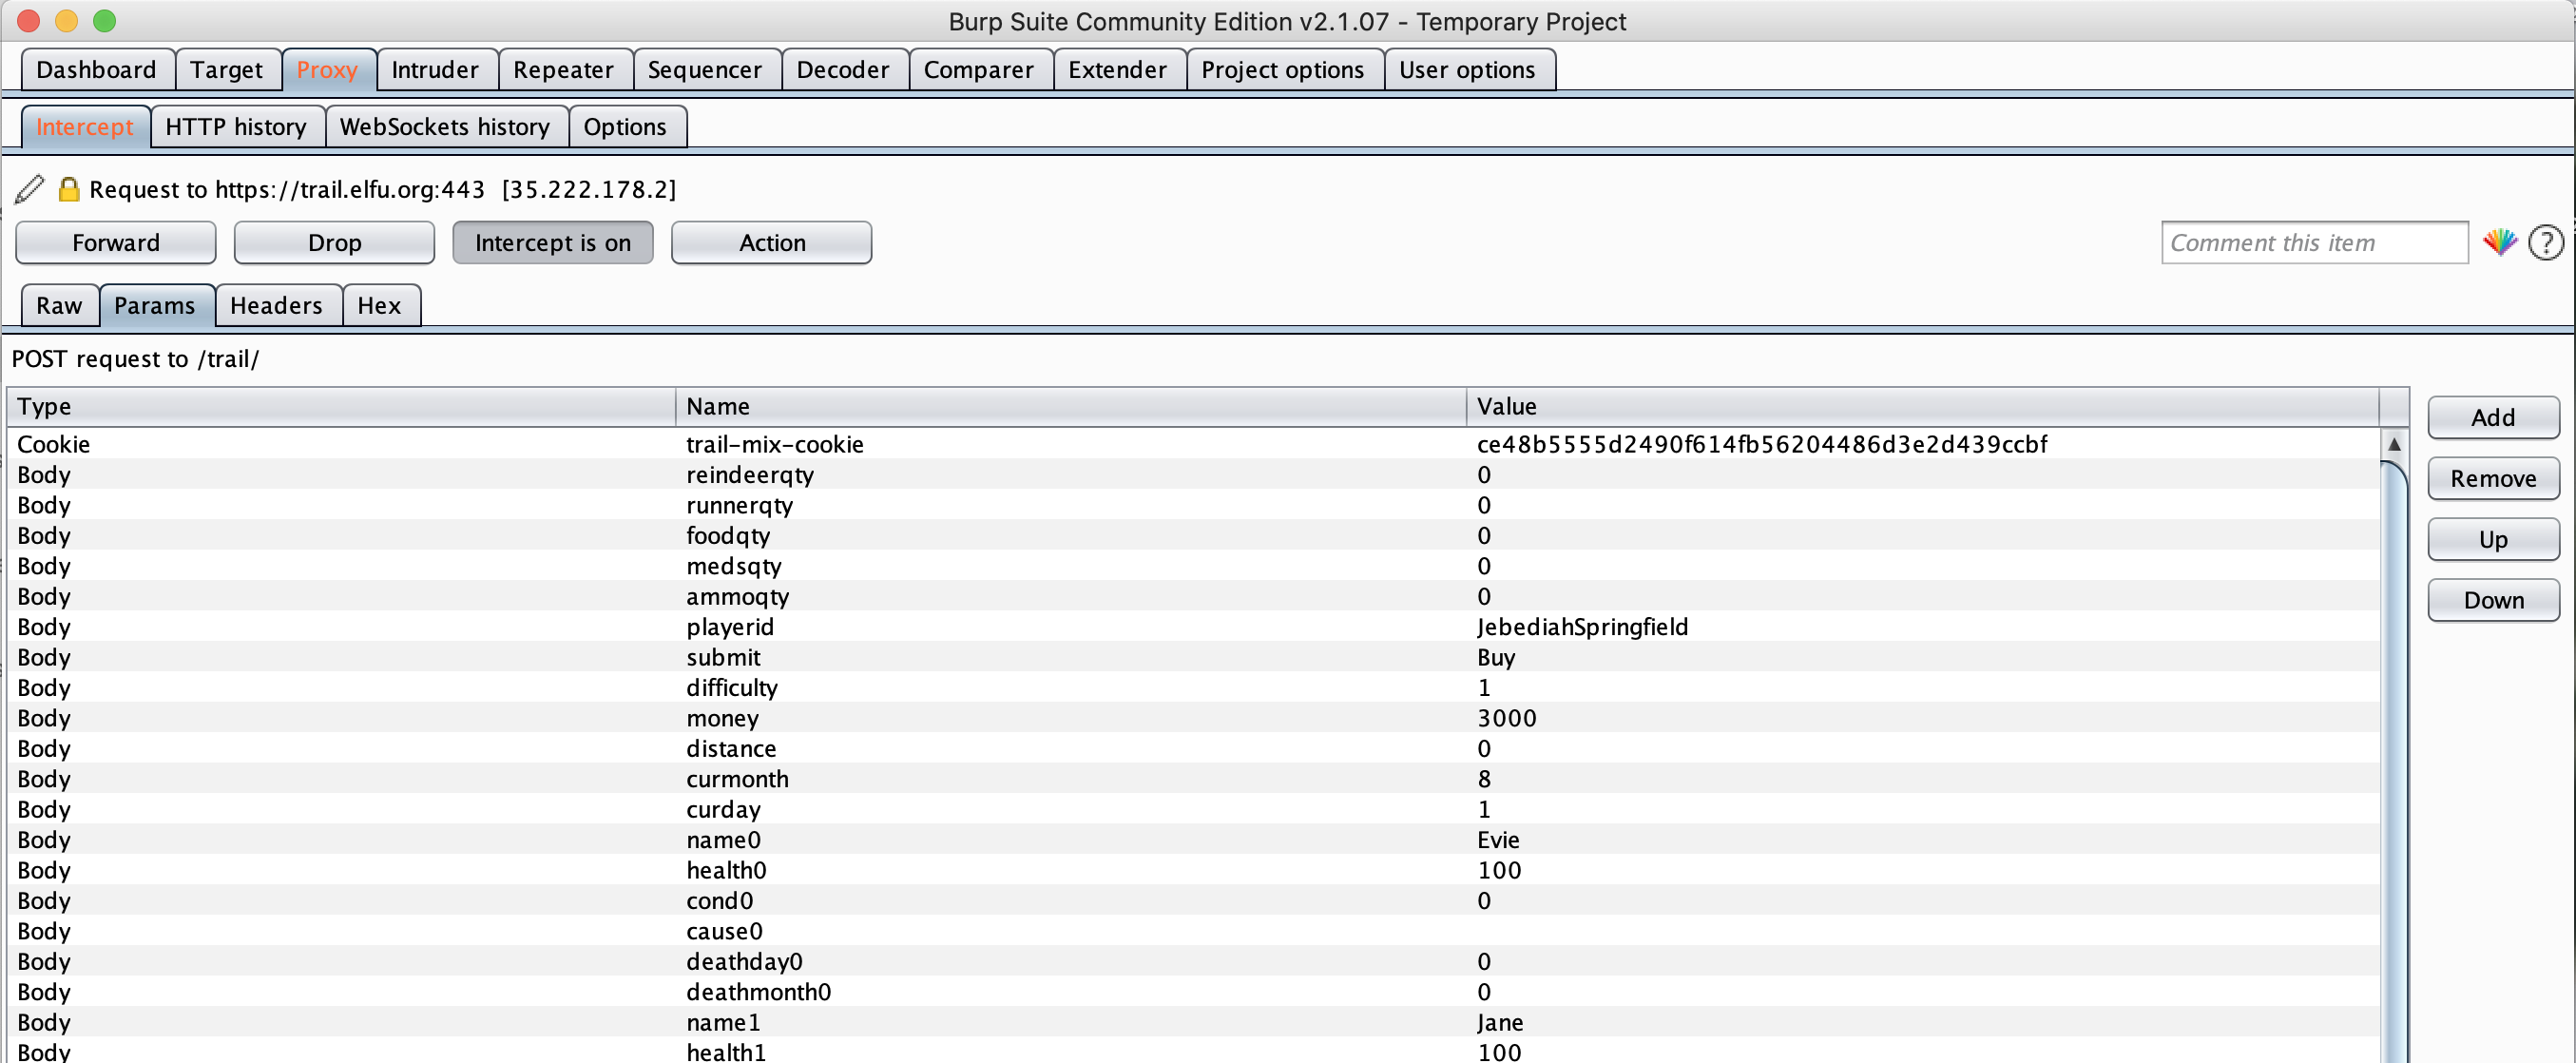Open the Project options tab
This screenshot has height=1063, width=2576.
pos(1283,70)
